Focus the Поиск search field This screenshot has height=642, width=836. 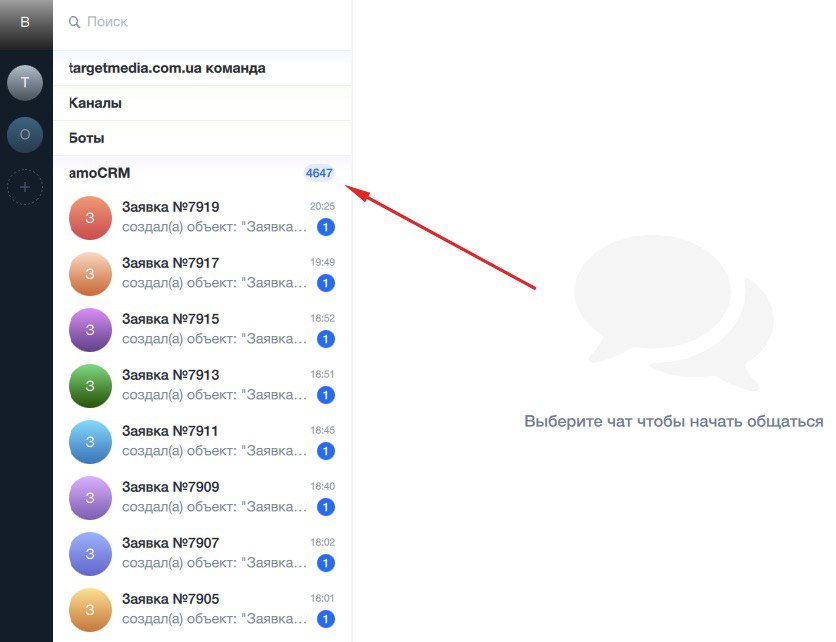tap(203, 22)
